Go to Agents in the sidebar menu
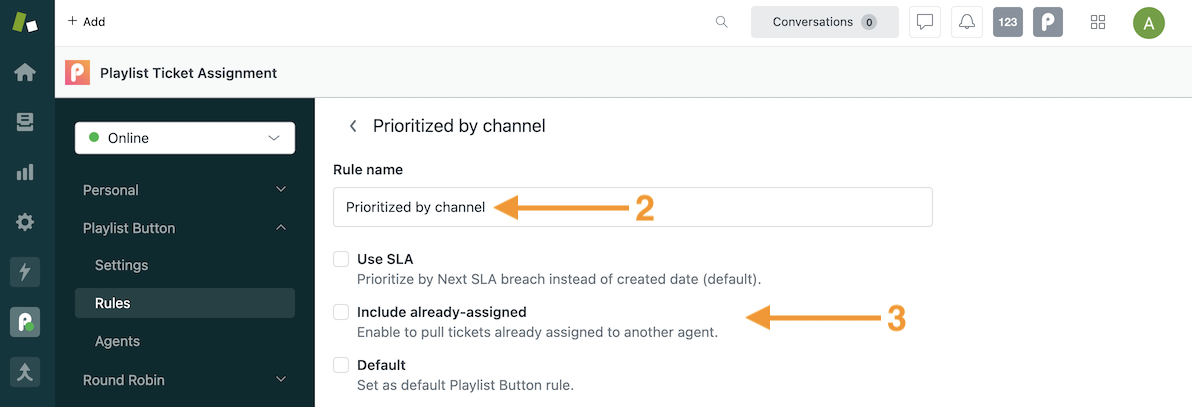The height and width of the screenshot is (407, 1192). pyautogui.click(x=117, y=341)
